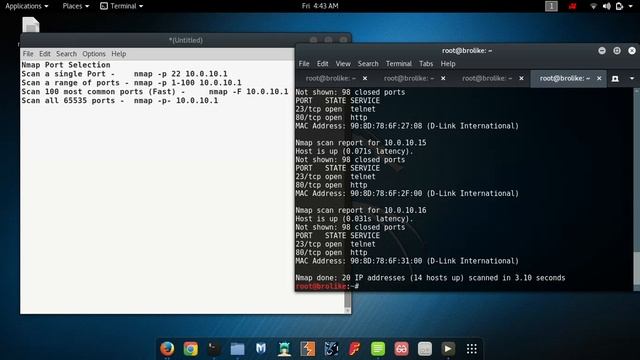This screenshot has width=640, height=360.
Task: Open the red F Faraday icon in dock
Action: 354,349
